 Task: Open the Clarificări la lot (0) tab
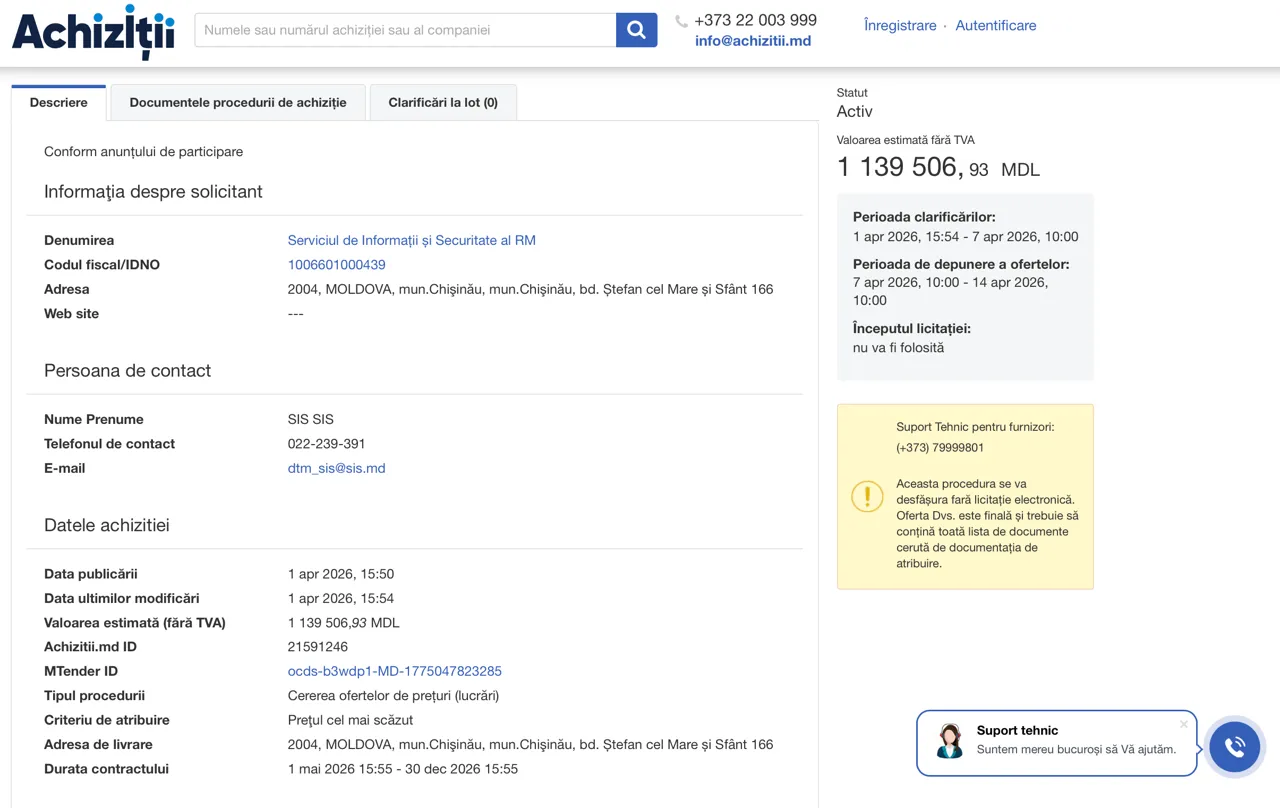pos(443,103)
